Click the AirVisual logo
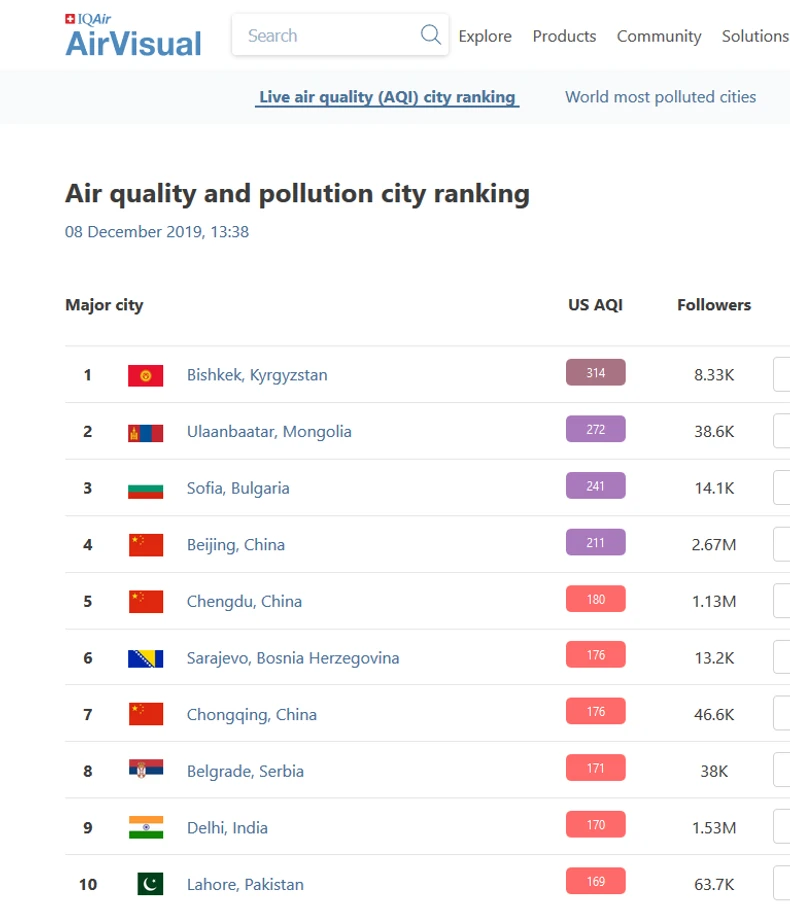 click(133, 36)
